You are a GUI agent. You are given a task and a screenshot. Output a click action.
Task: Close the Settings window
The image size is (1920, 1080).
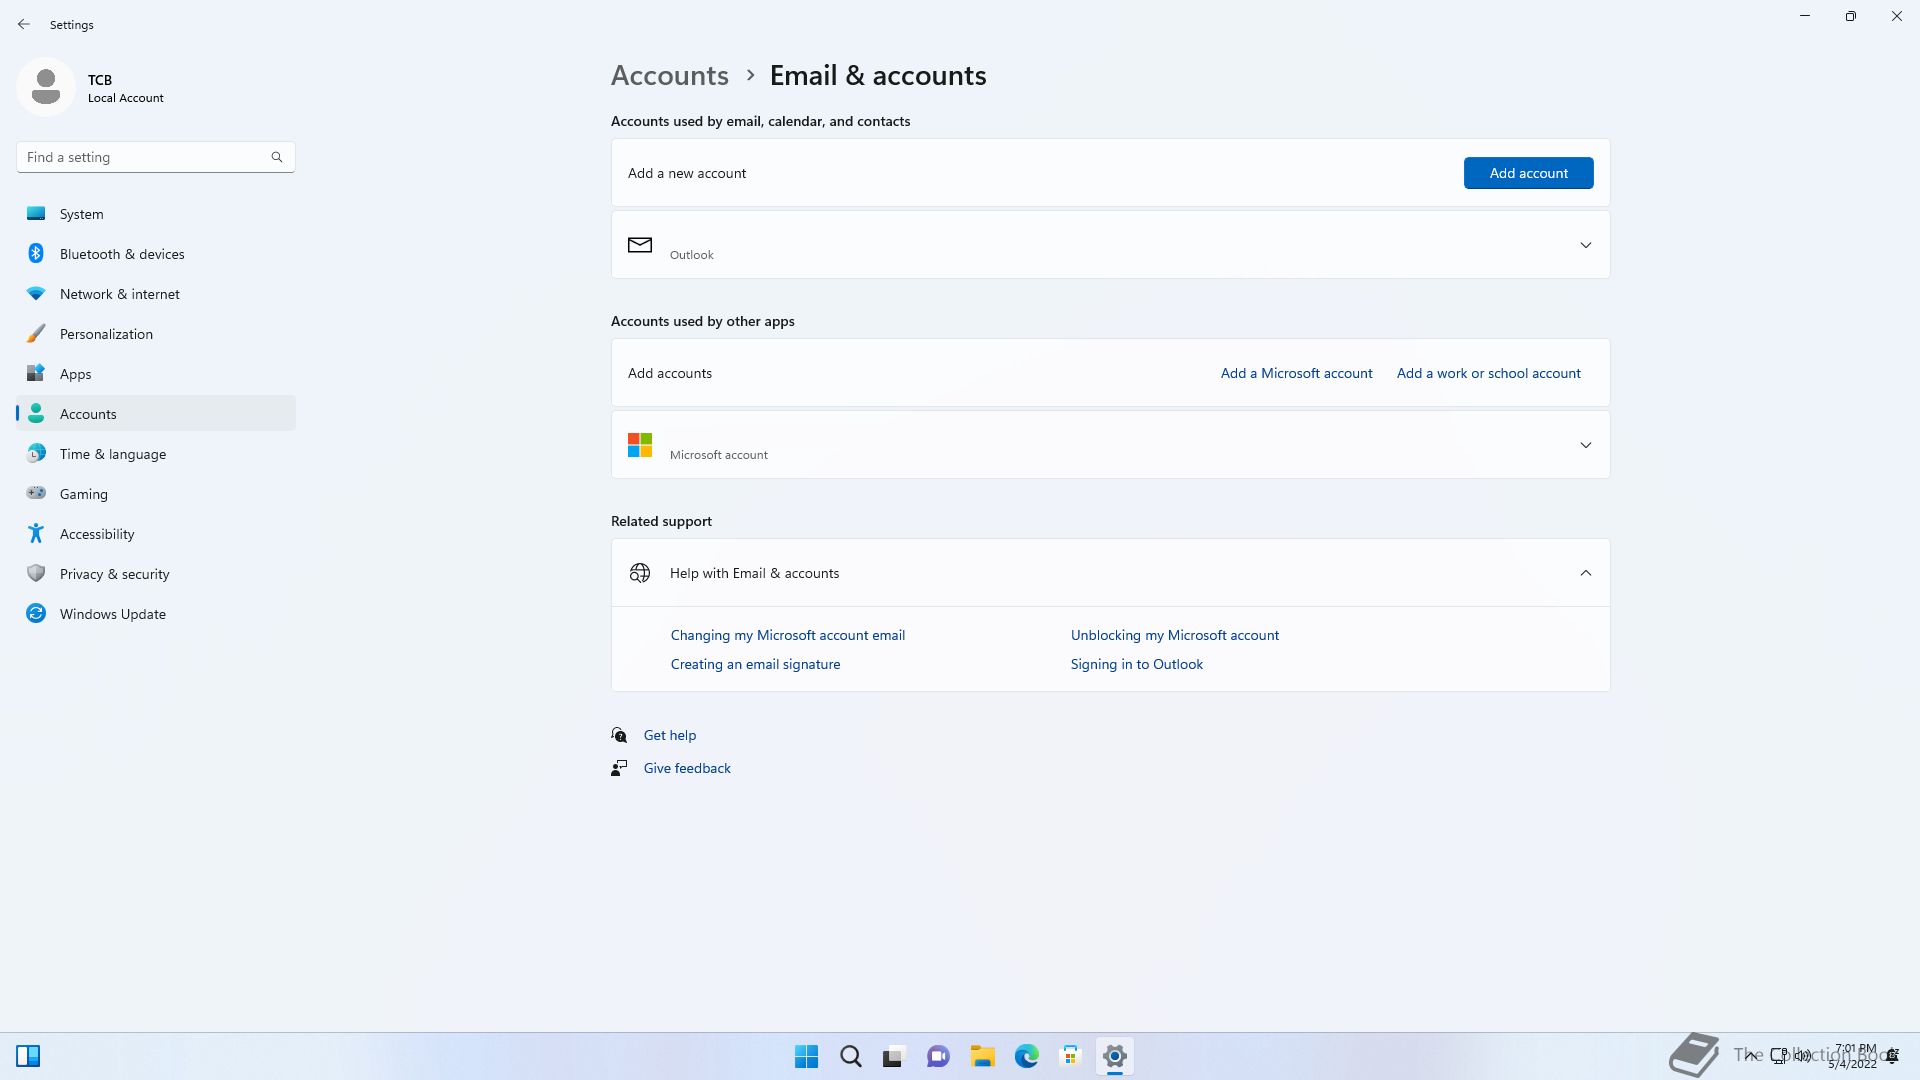1897,16
